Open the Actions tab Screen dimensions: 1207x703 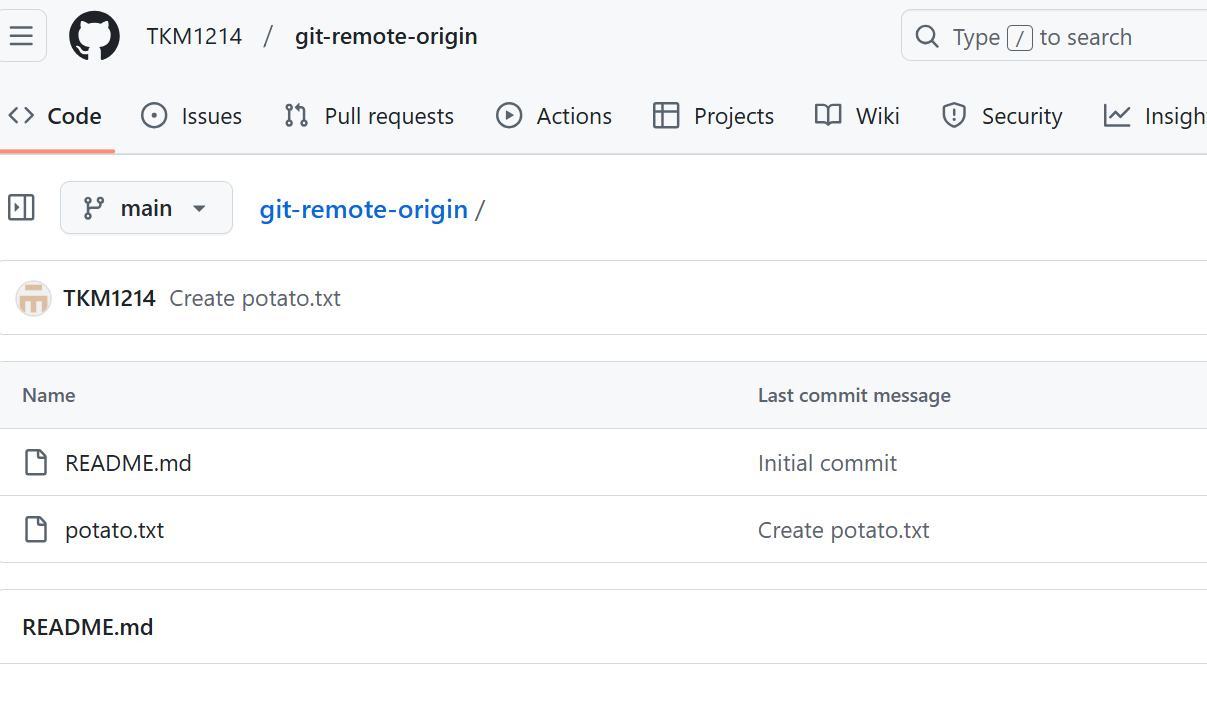[x=554, y=116]
